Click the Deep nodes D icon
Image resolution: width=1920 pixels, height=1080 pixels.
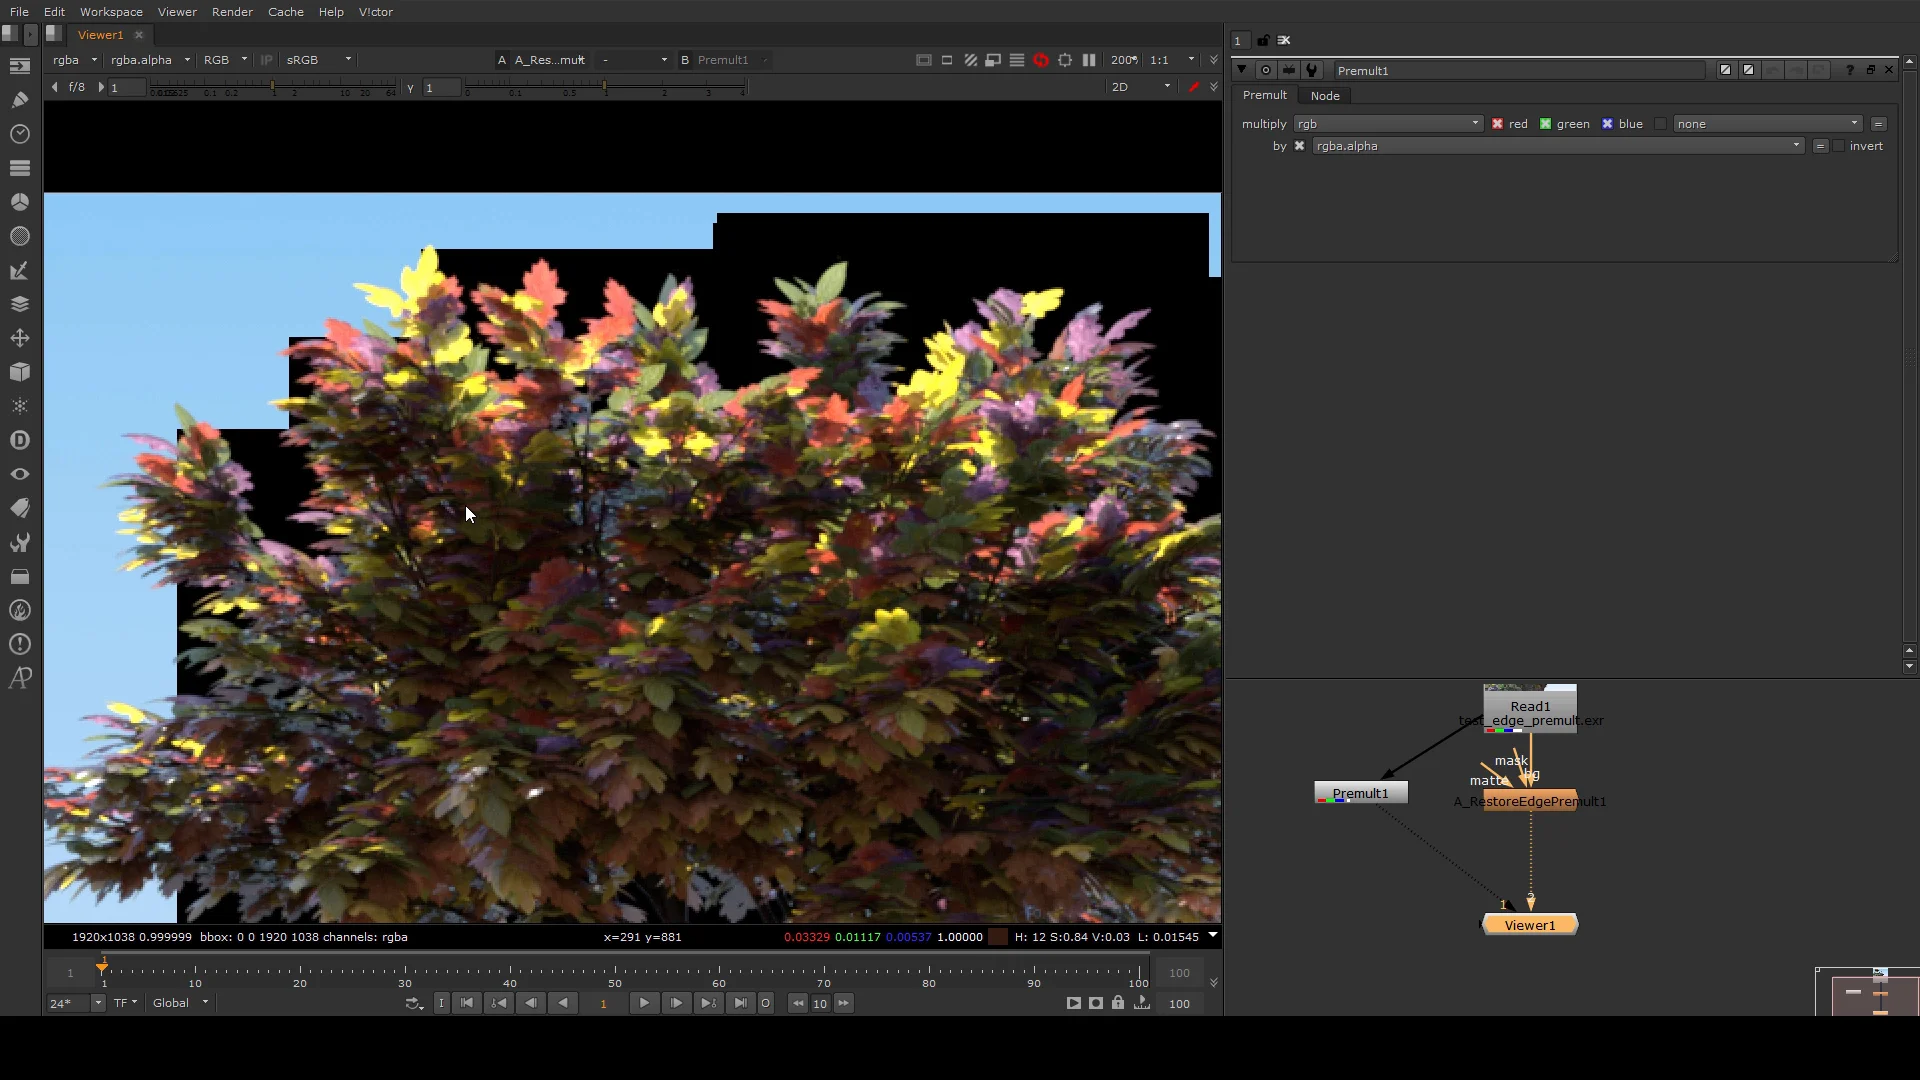point(19,440)
